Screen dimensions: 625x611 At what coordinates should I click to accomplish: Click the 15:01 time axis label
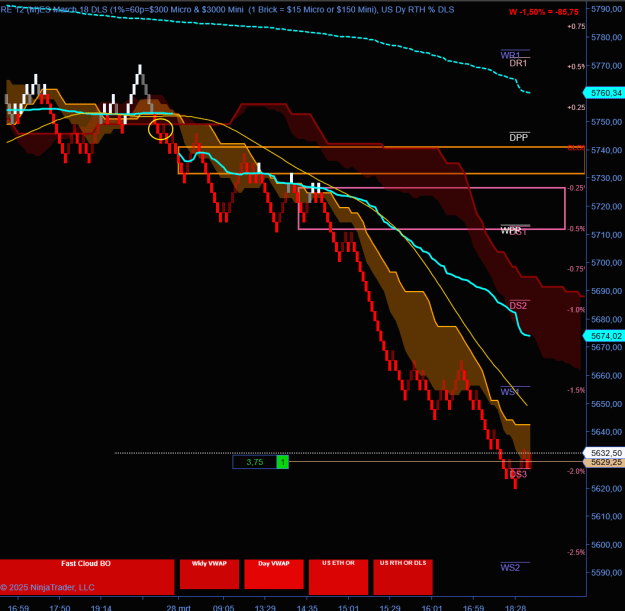348,607
